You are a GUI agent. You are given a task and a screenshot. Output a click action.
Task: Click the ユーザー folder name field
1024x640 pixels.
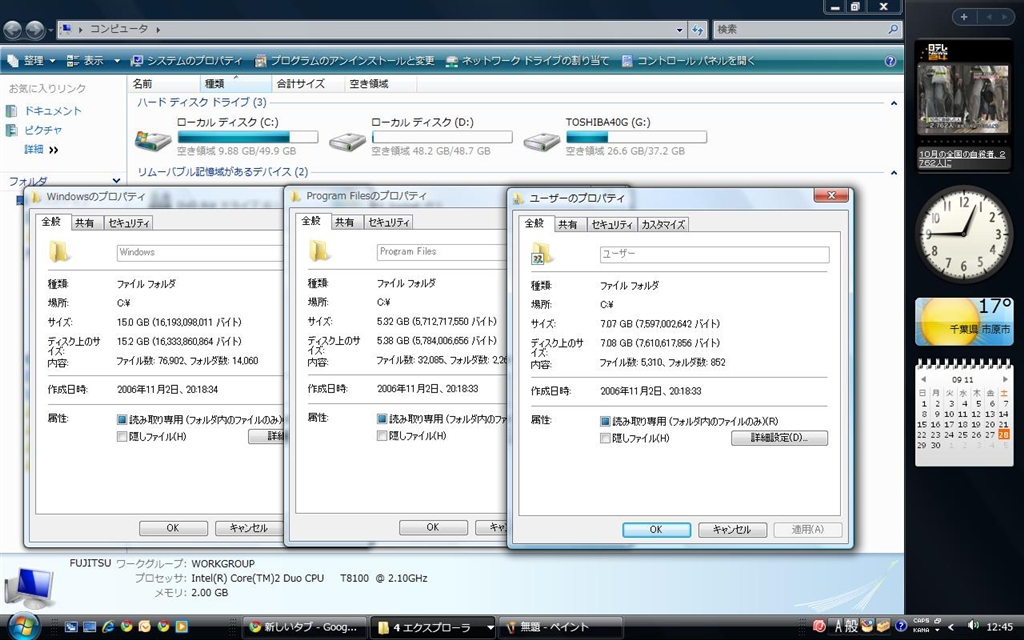point(714,254)
